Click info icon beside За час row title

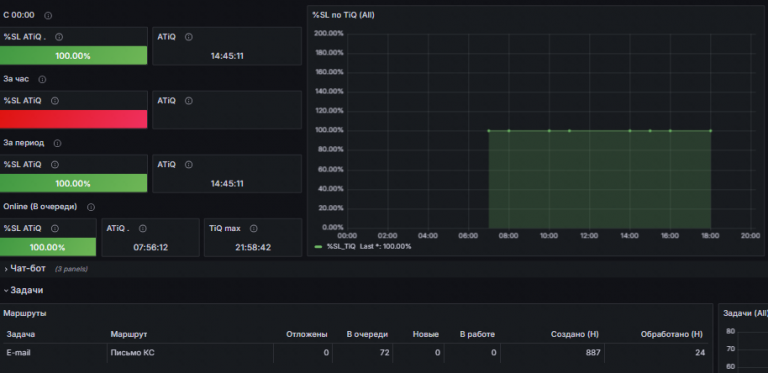(42, 79)
